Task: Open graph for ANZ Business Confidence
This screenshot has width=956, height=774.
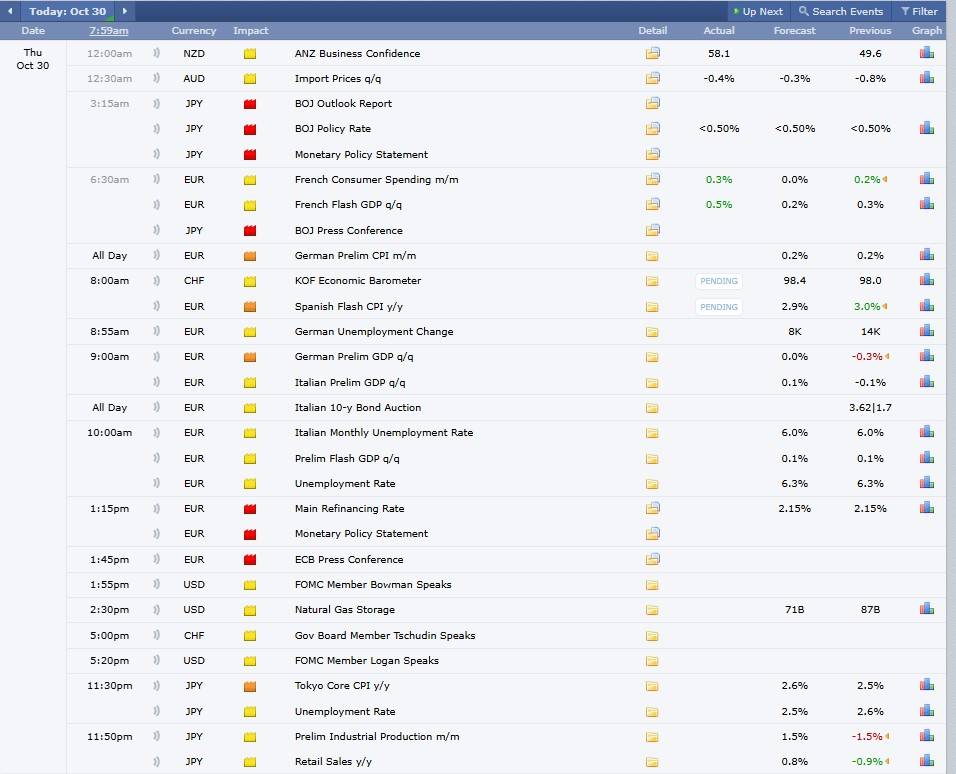Action: click(926, 53)
